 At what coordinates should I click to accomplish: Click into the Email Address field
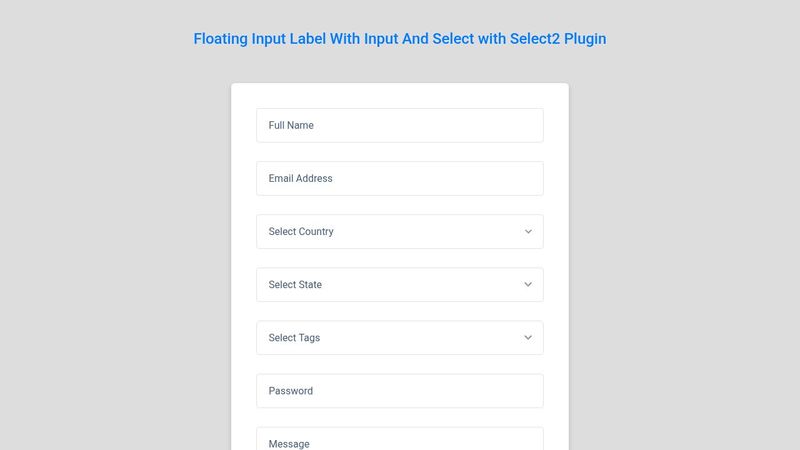click(400, 179)
